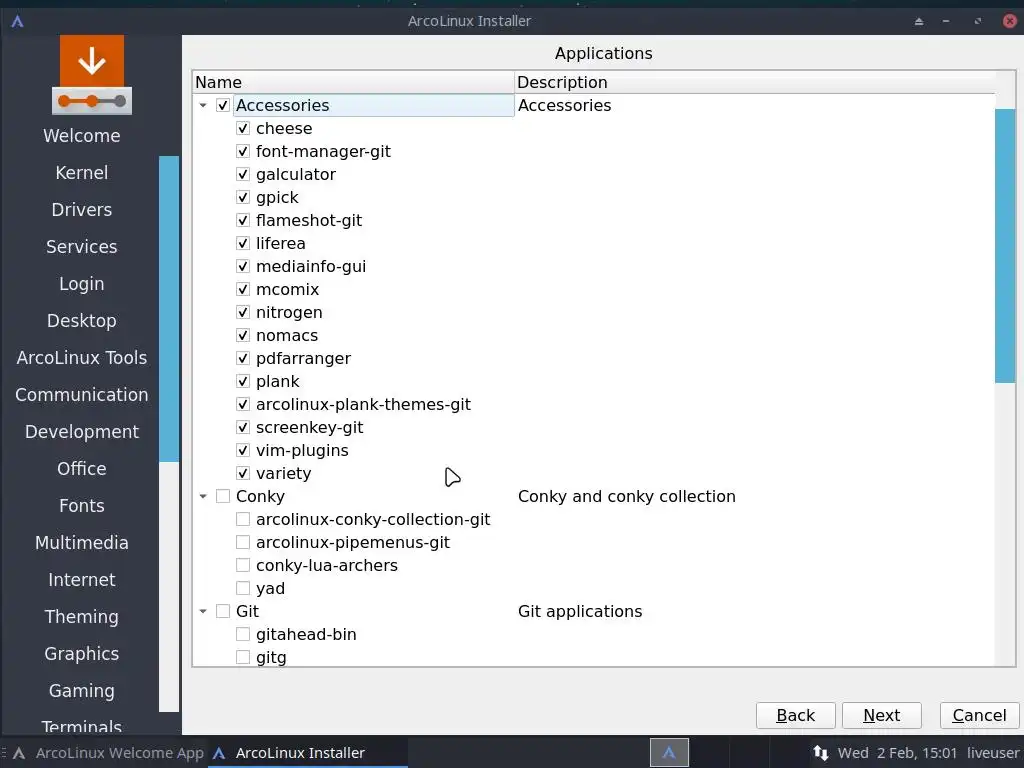Open the Development section
This screenshot has width=1024, height=768.
coord(82,432)
